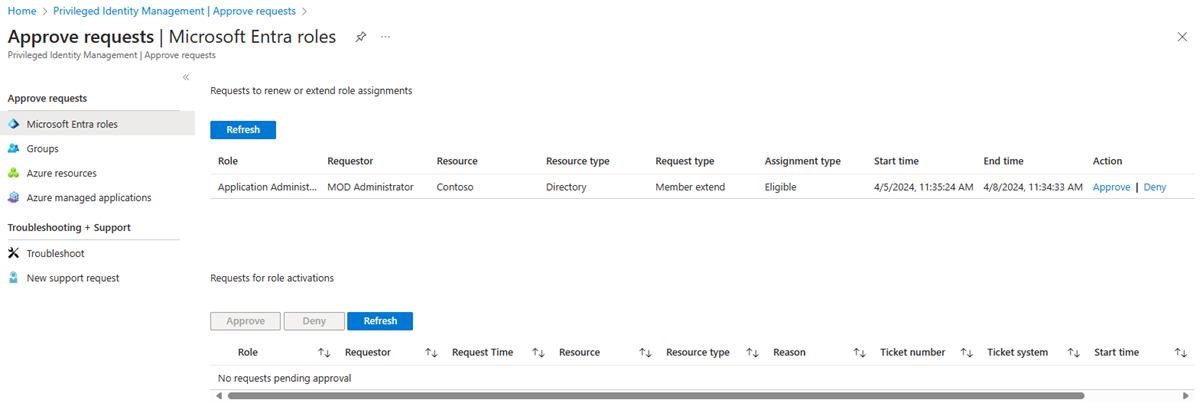This screenshot has height=413, width=1200.
Task: Sort activations by Role column arrows
Action: [x=324, y=353]
